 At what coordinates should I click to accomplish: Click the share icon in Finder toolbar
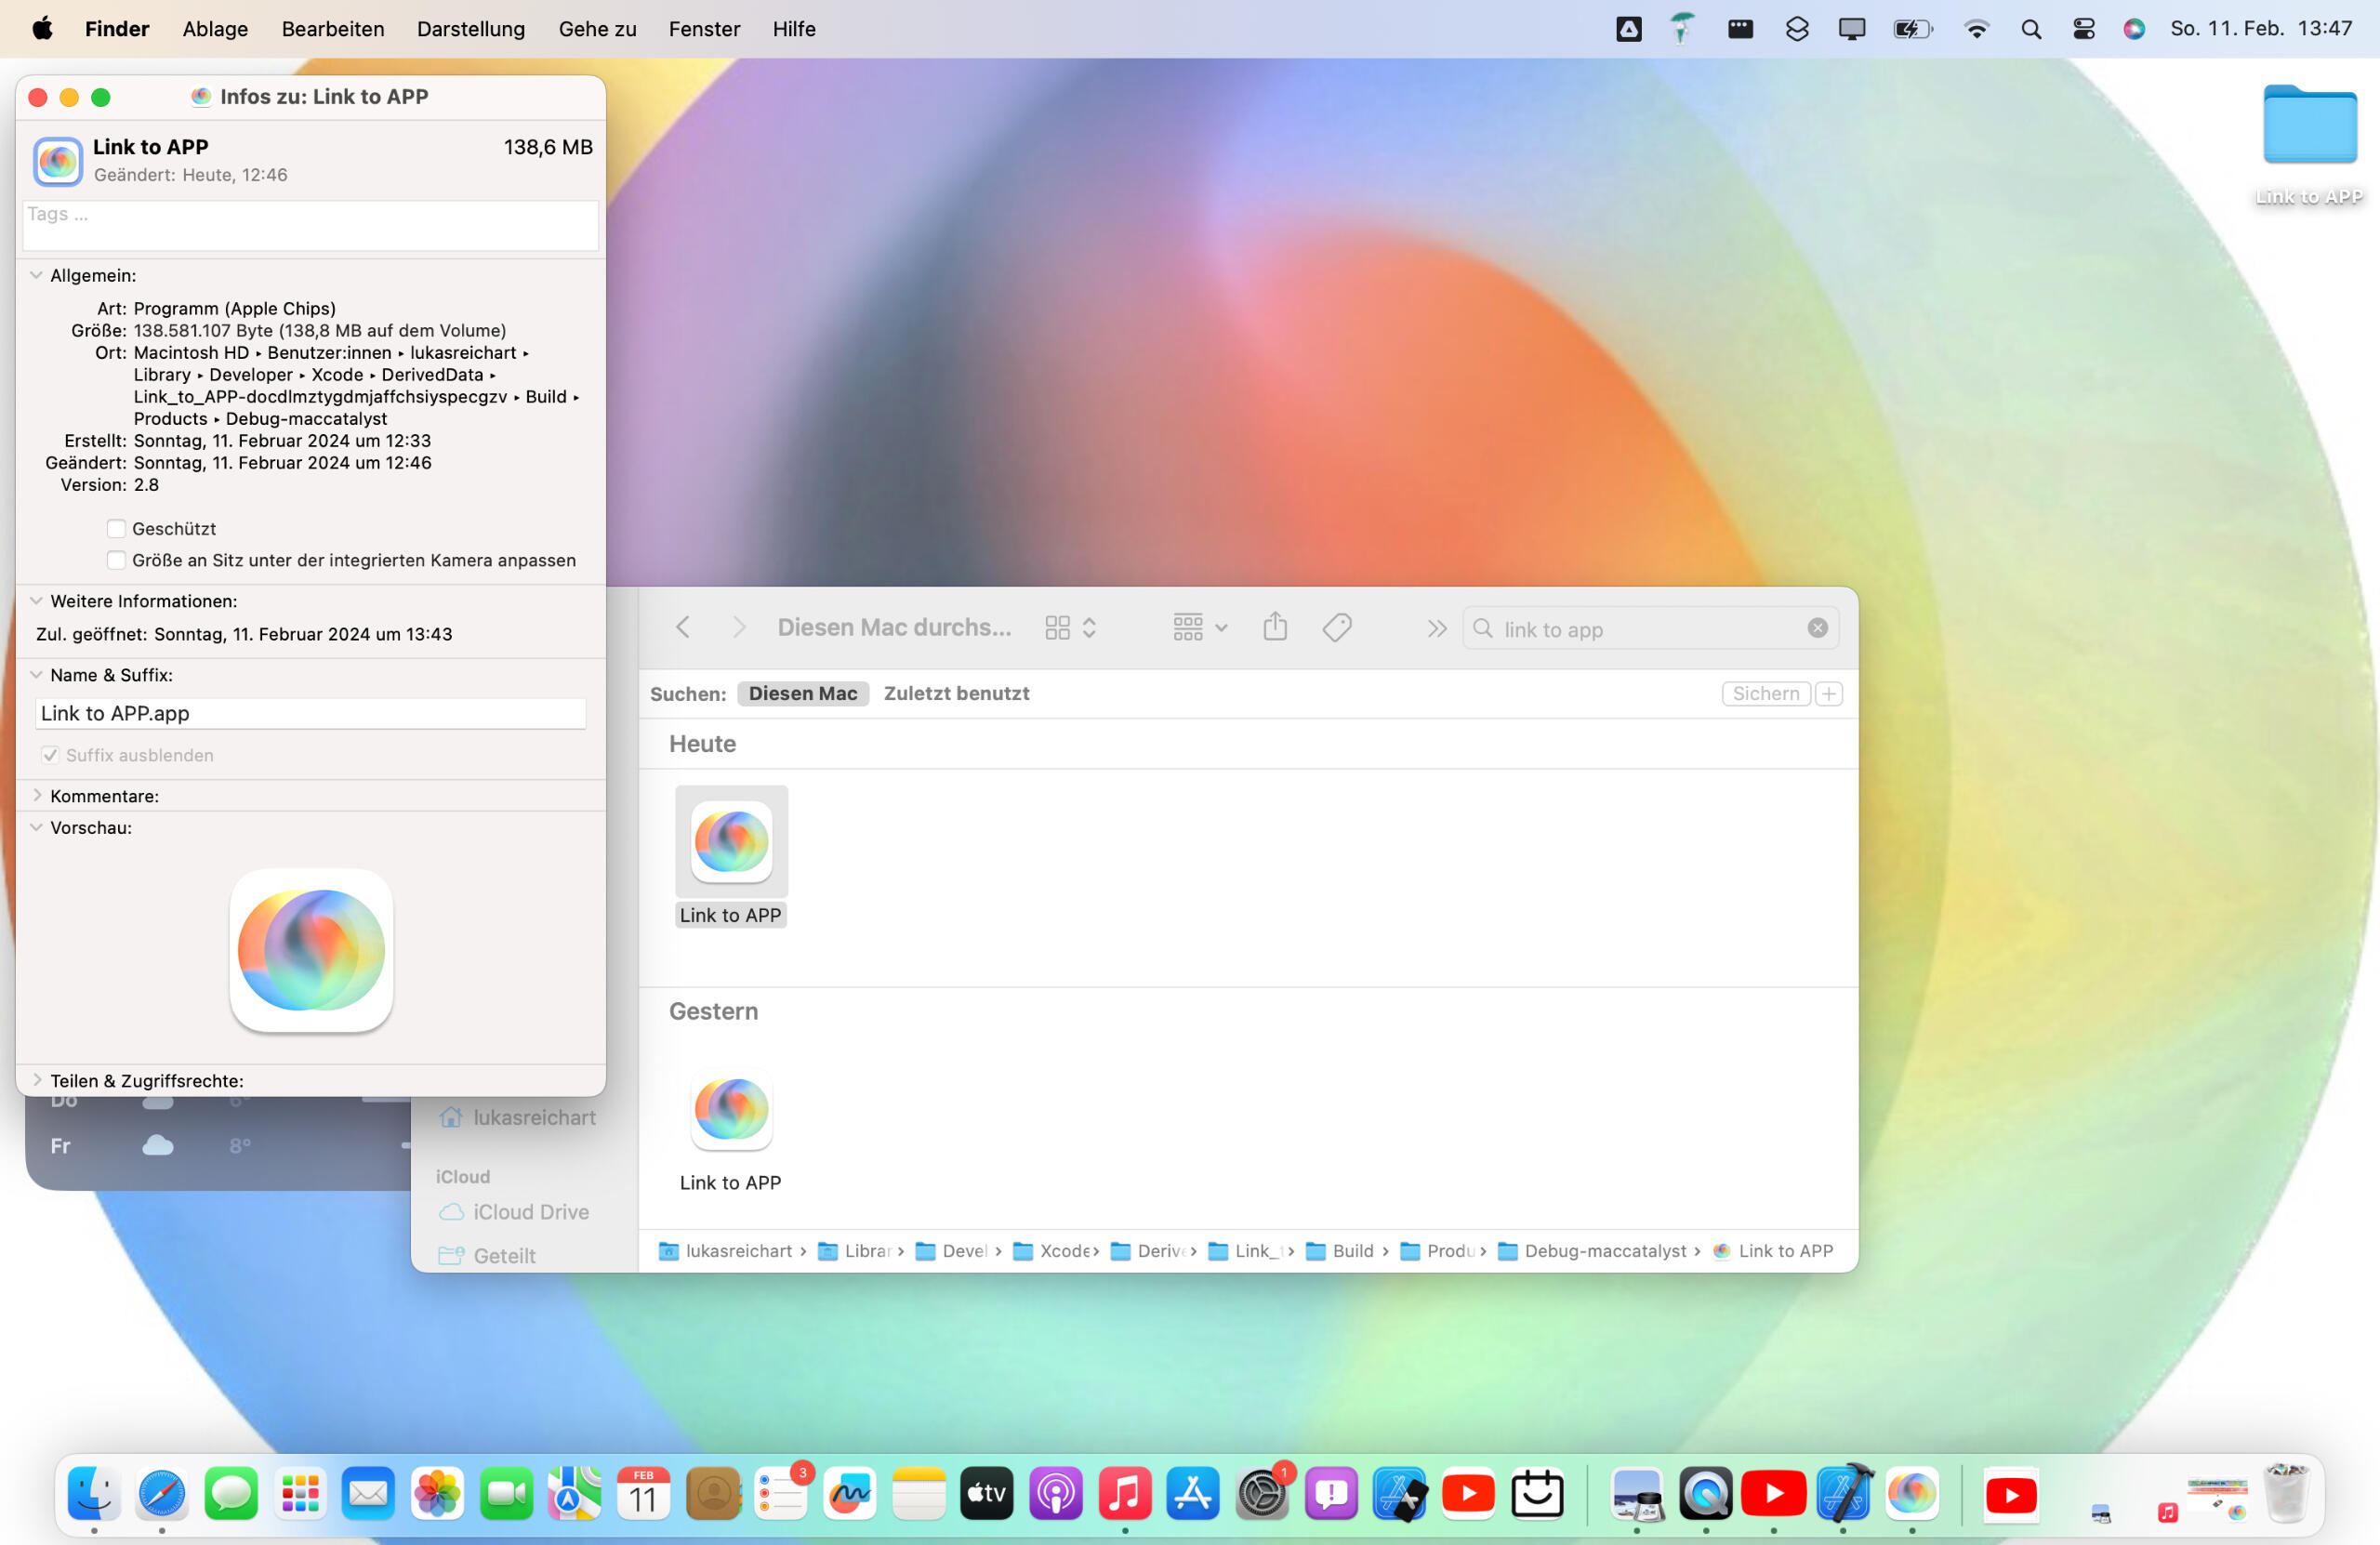pos(1274,628)
